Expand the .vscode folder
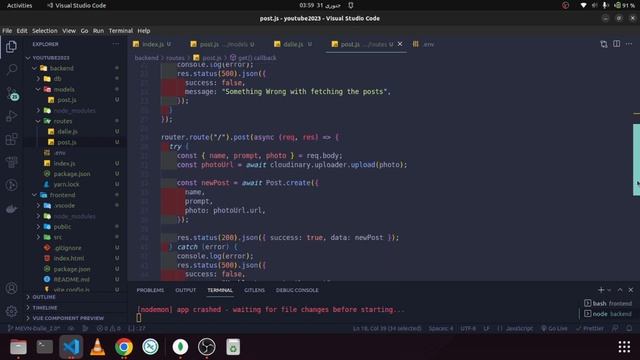 (64, 206)
